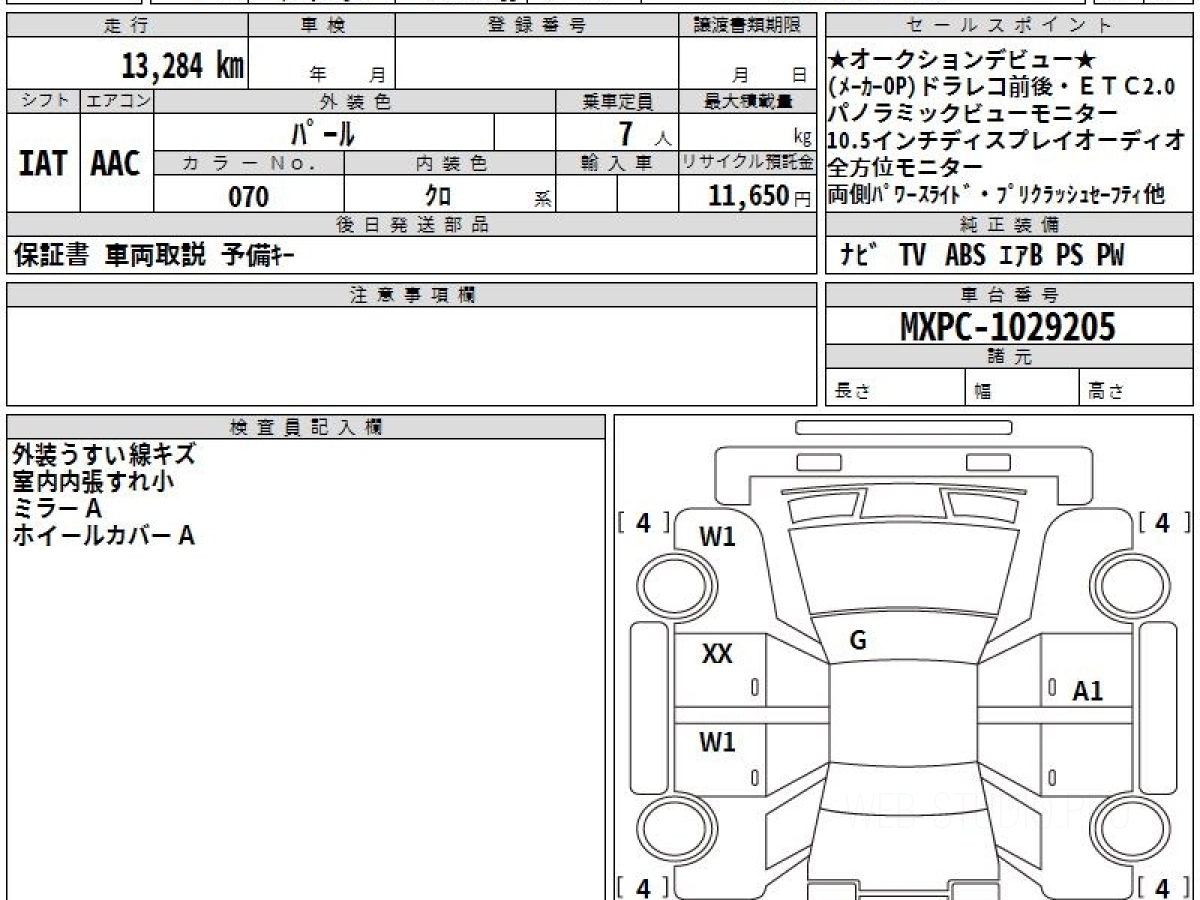Select the ナビ equipment item
The height and width of the screenshot is (900, 1200).
click(x=861, y=256)
